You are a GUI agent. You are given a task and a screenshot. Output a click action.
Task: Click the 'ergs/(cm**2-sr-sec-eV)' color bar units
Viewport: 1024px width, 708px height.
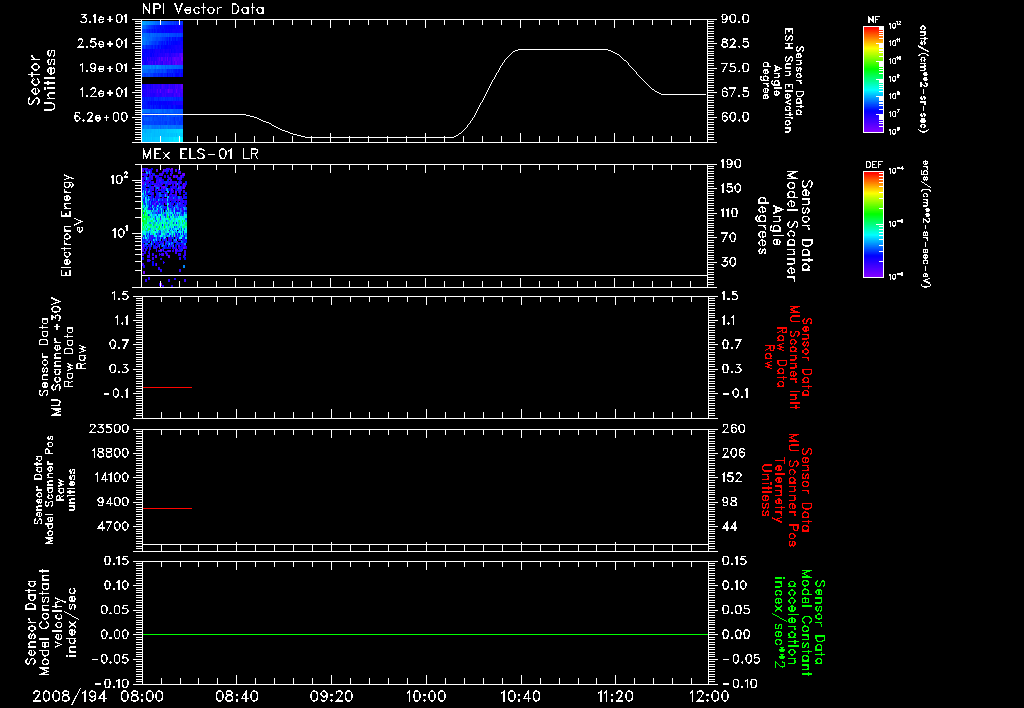point(926,224)
